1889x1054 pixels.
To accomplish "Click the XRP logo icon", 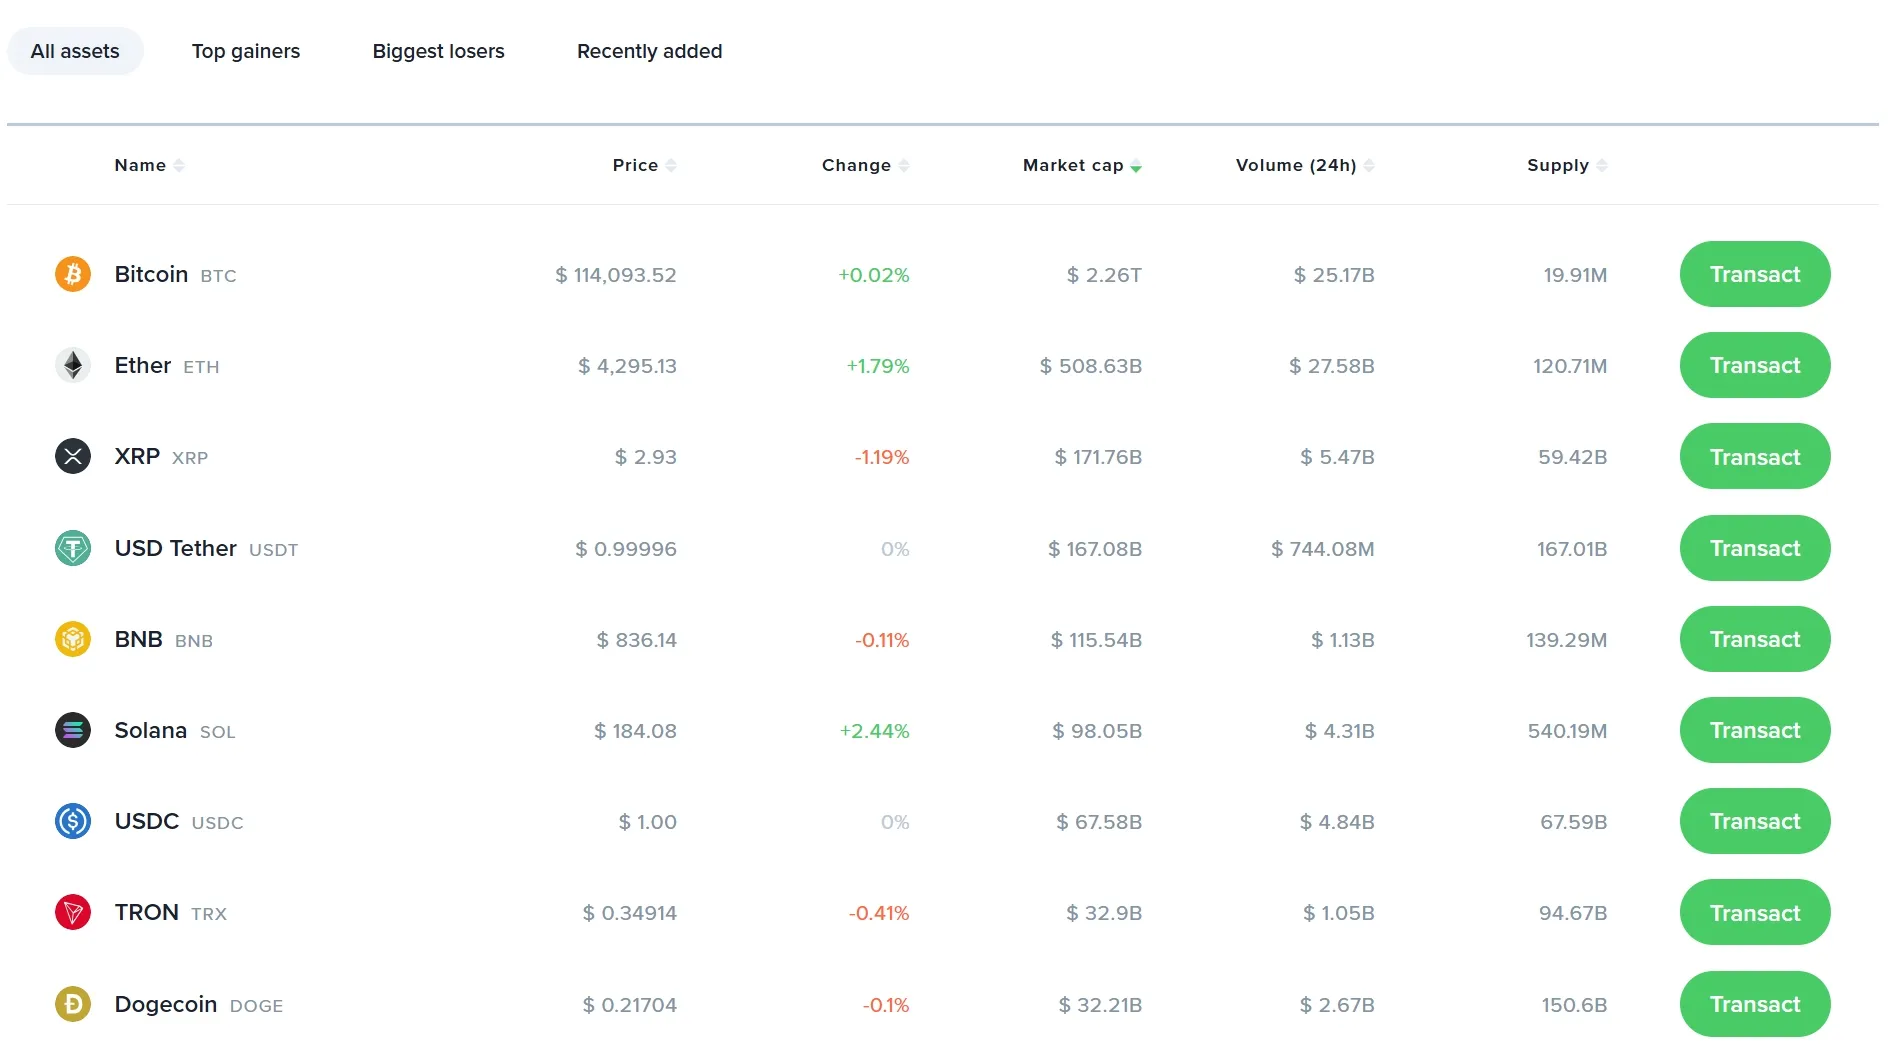I will tap(73, 457).
